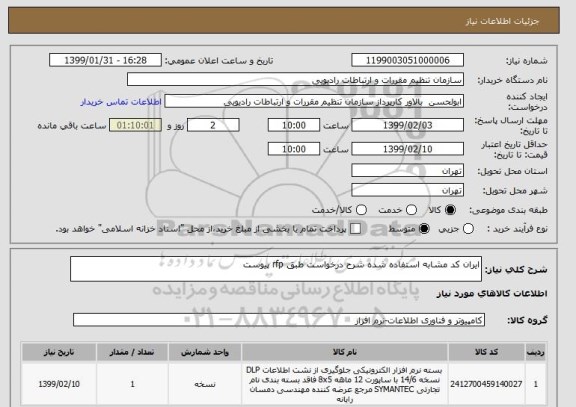Image resolution: width=576 pixels, height=407 pixels.
Task: Click the تاریخ نیاز column header
Action: [59, 352]
